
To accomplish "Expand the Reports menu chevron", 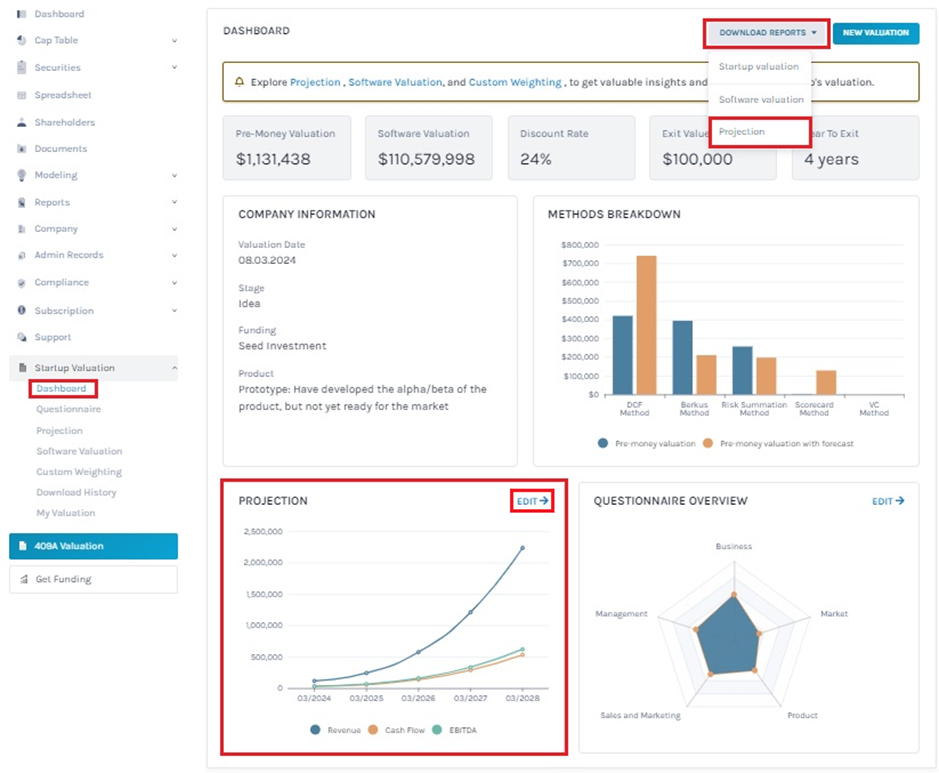I will [174, 202].
